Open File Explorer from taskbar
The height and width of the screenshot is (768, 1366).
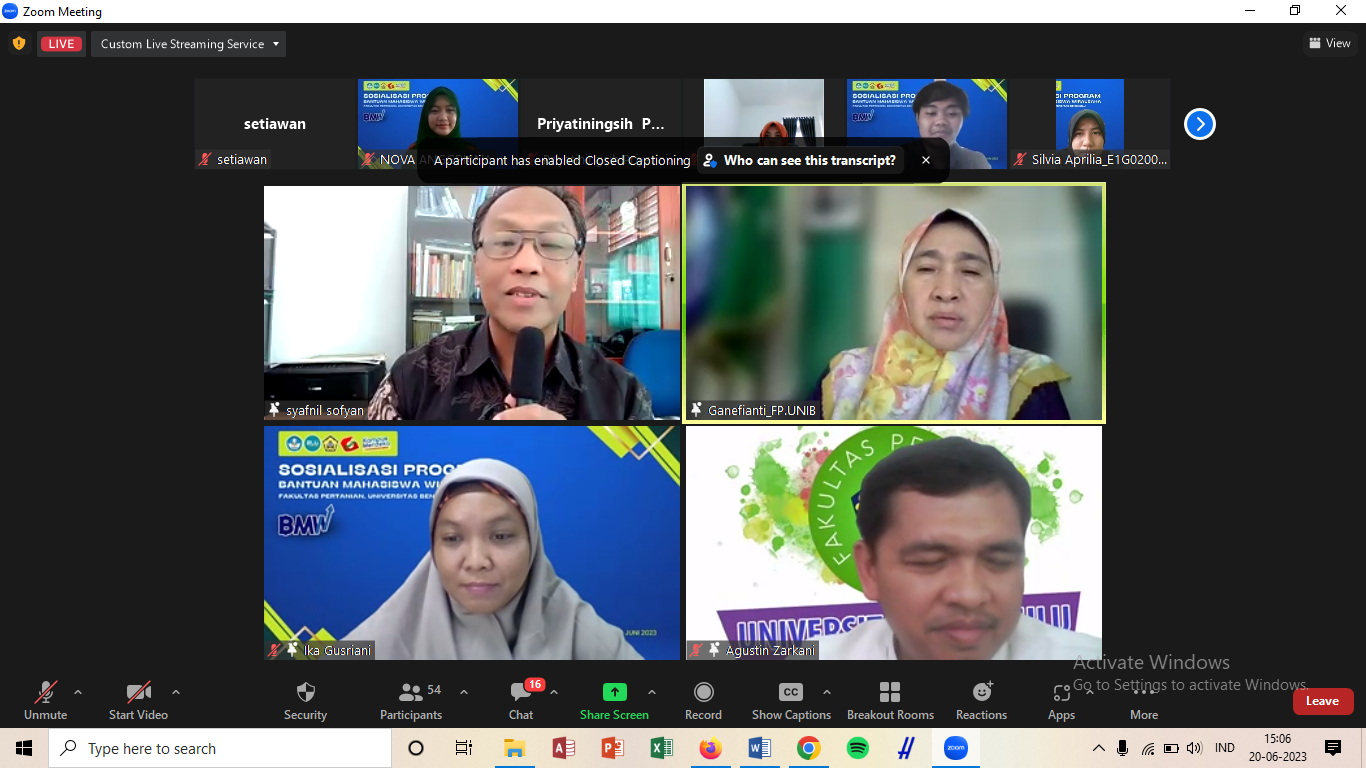514,748
